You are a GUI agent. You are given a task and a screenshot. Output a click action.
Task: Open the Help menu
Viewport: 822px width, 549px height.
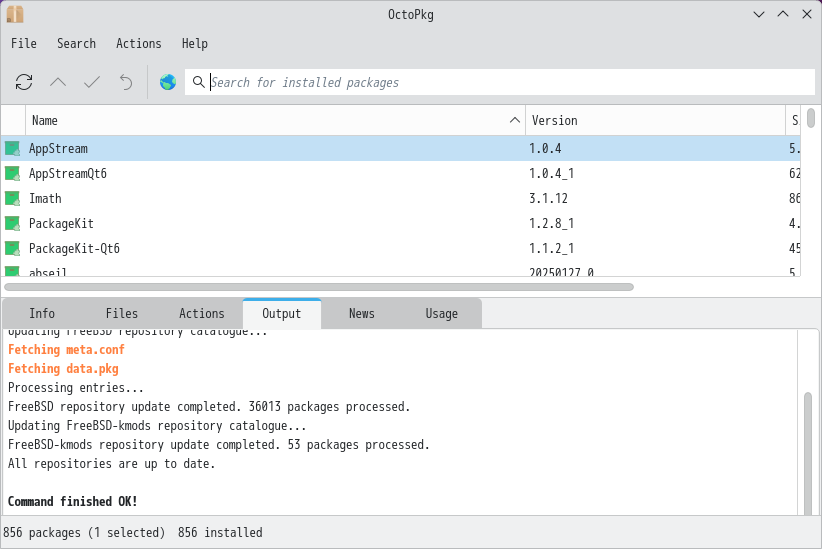(195, 43)
